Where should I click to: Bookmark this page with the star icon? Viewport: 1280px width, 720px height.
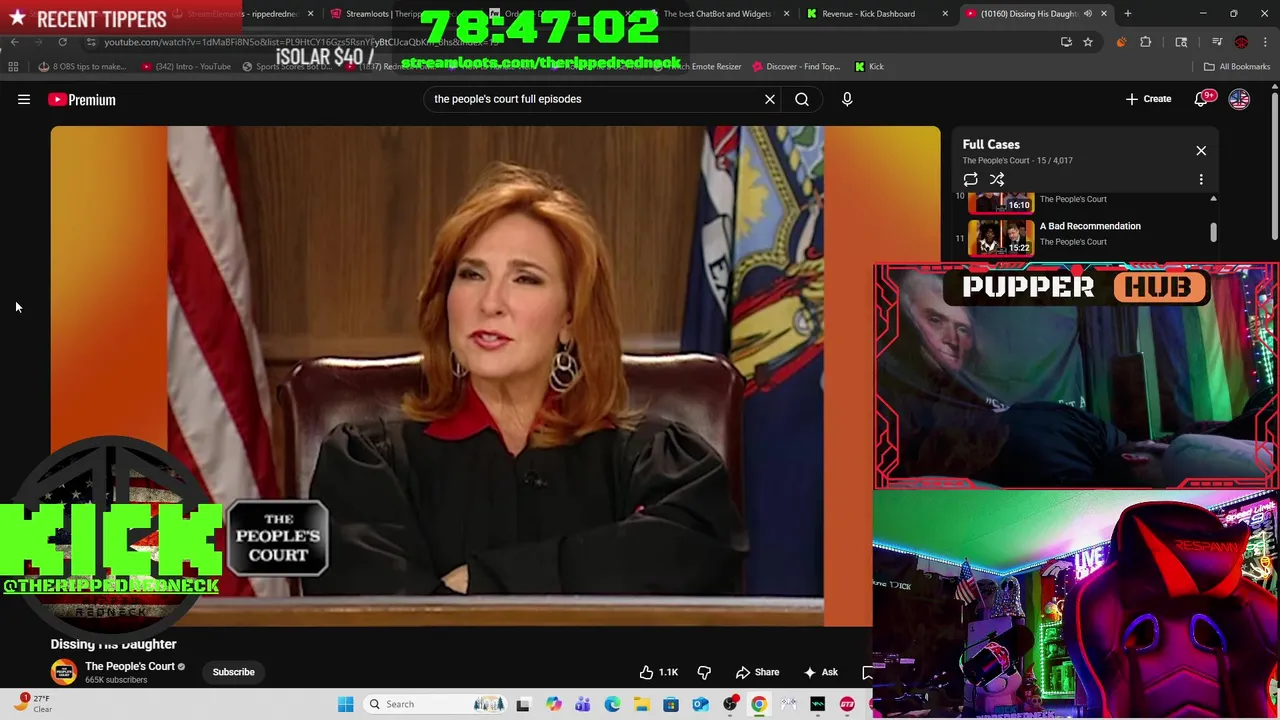click(1088, 42)
